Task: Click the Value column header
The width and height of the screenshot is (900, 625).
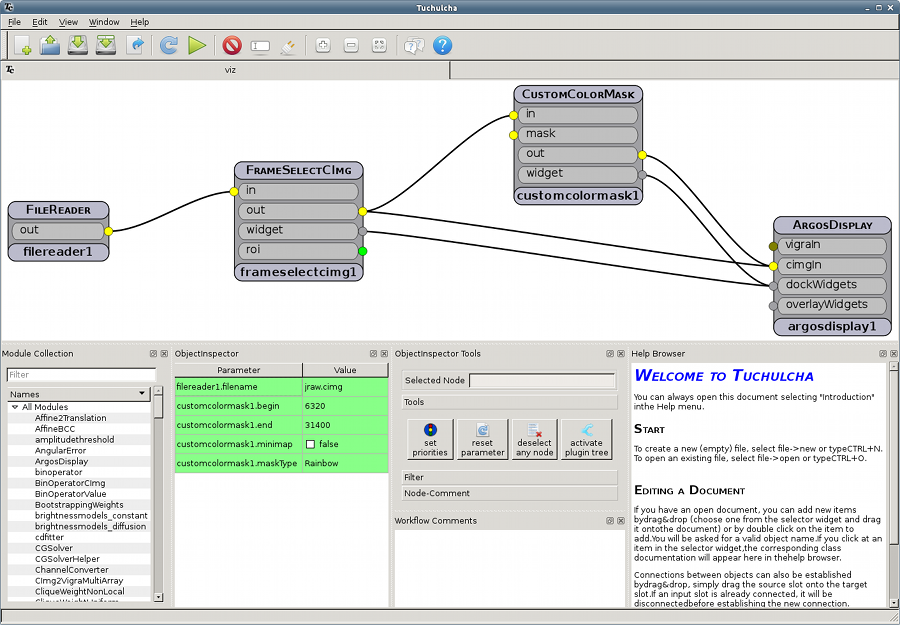Action: [x=345, y=370]
